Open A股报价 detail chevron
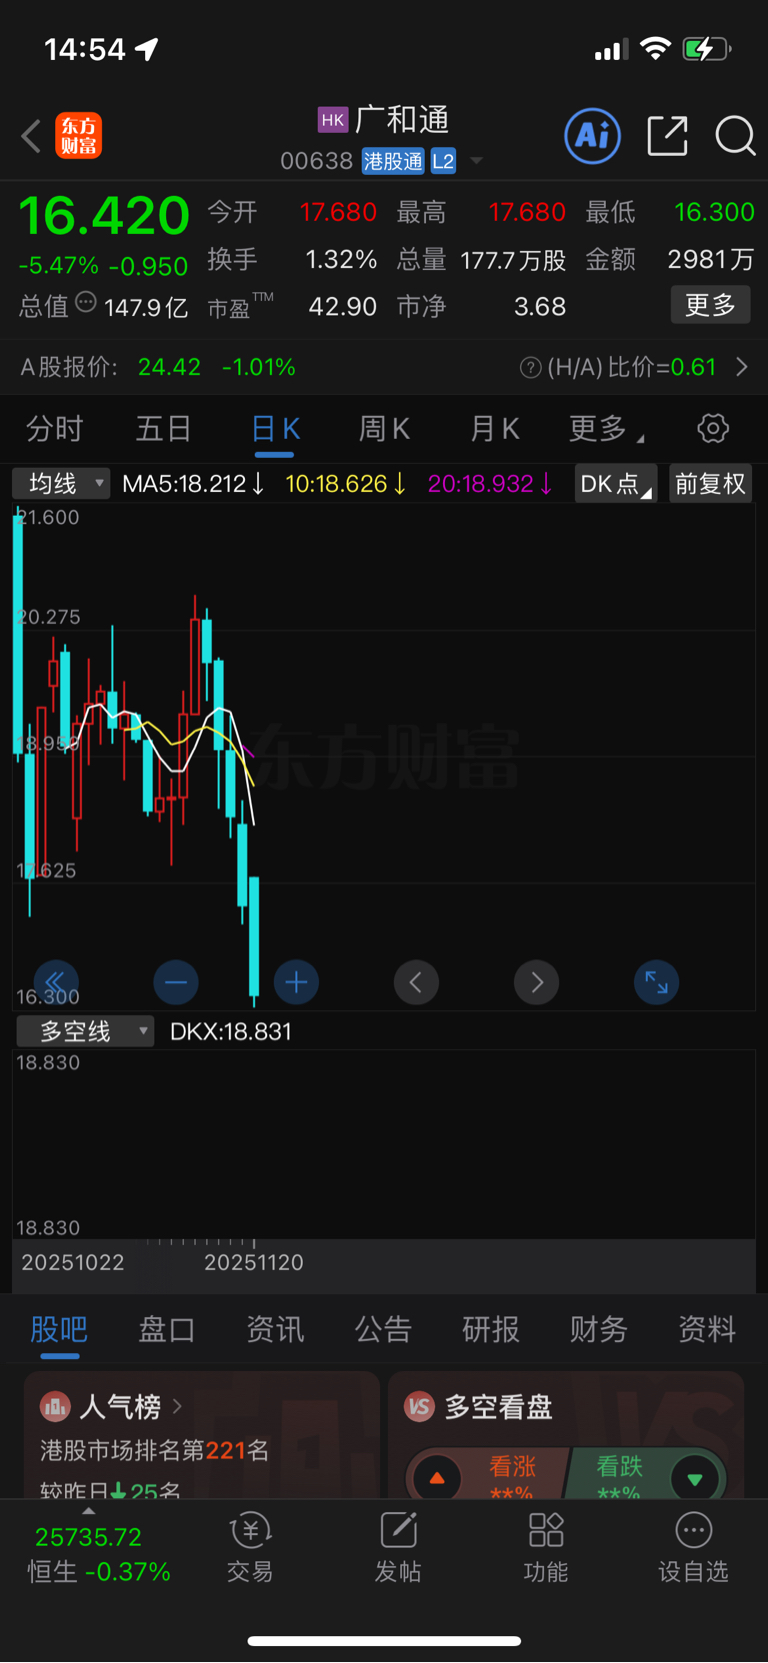 coord(742,367)
